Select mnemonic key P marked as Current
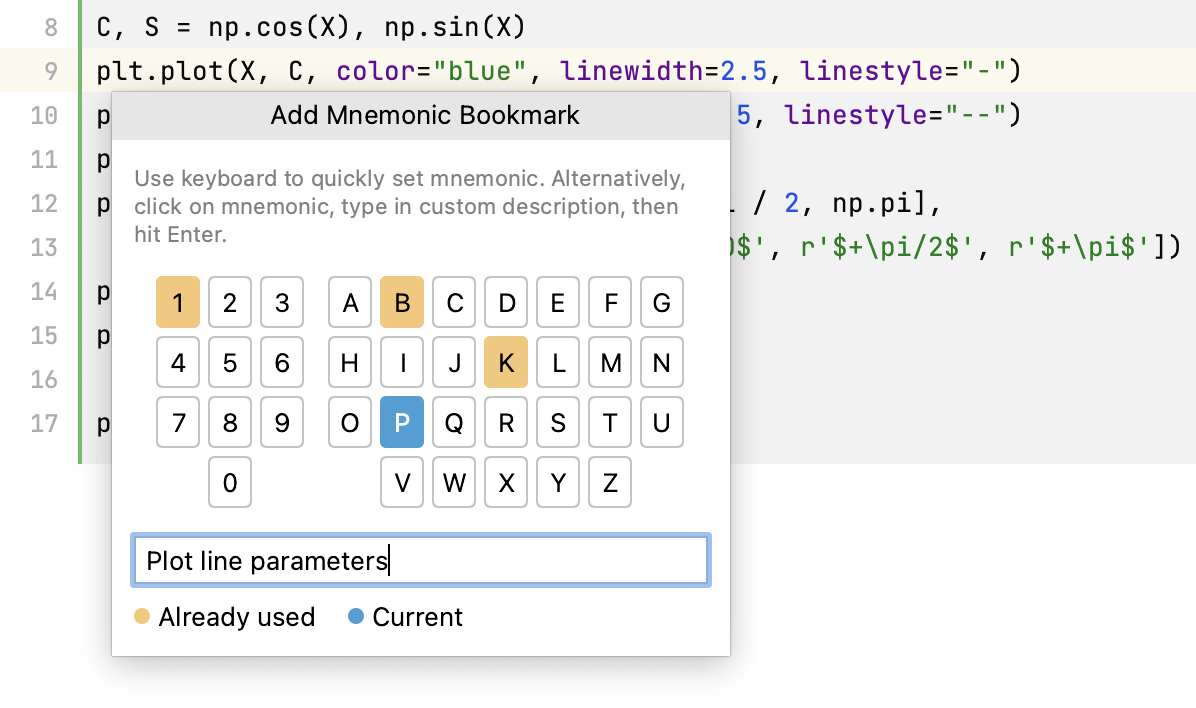Image resolution: width=1196 pixels, height=708 pixels. point(401,422)
